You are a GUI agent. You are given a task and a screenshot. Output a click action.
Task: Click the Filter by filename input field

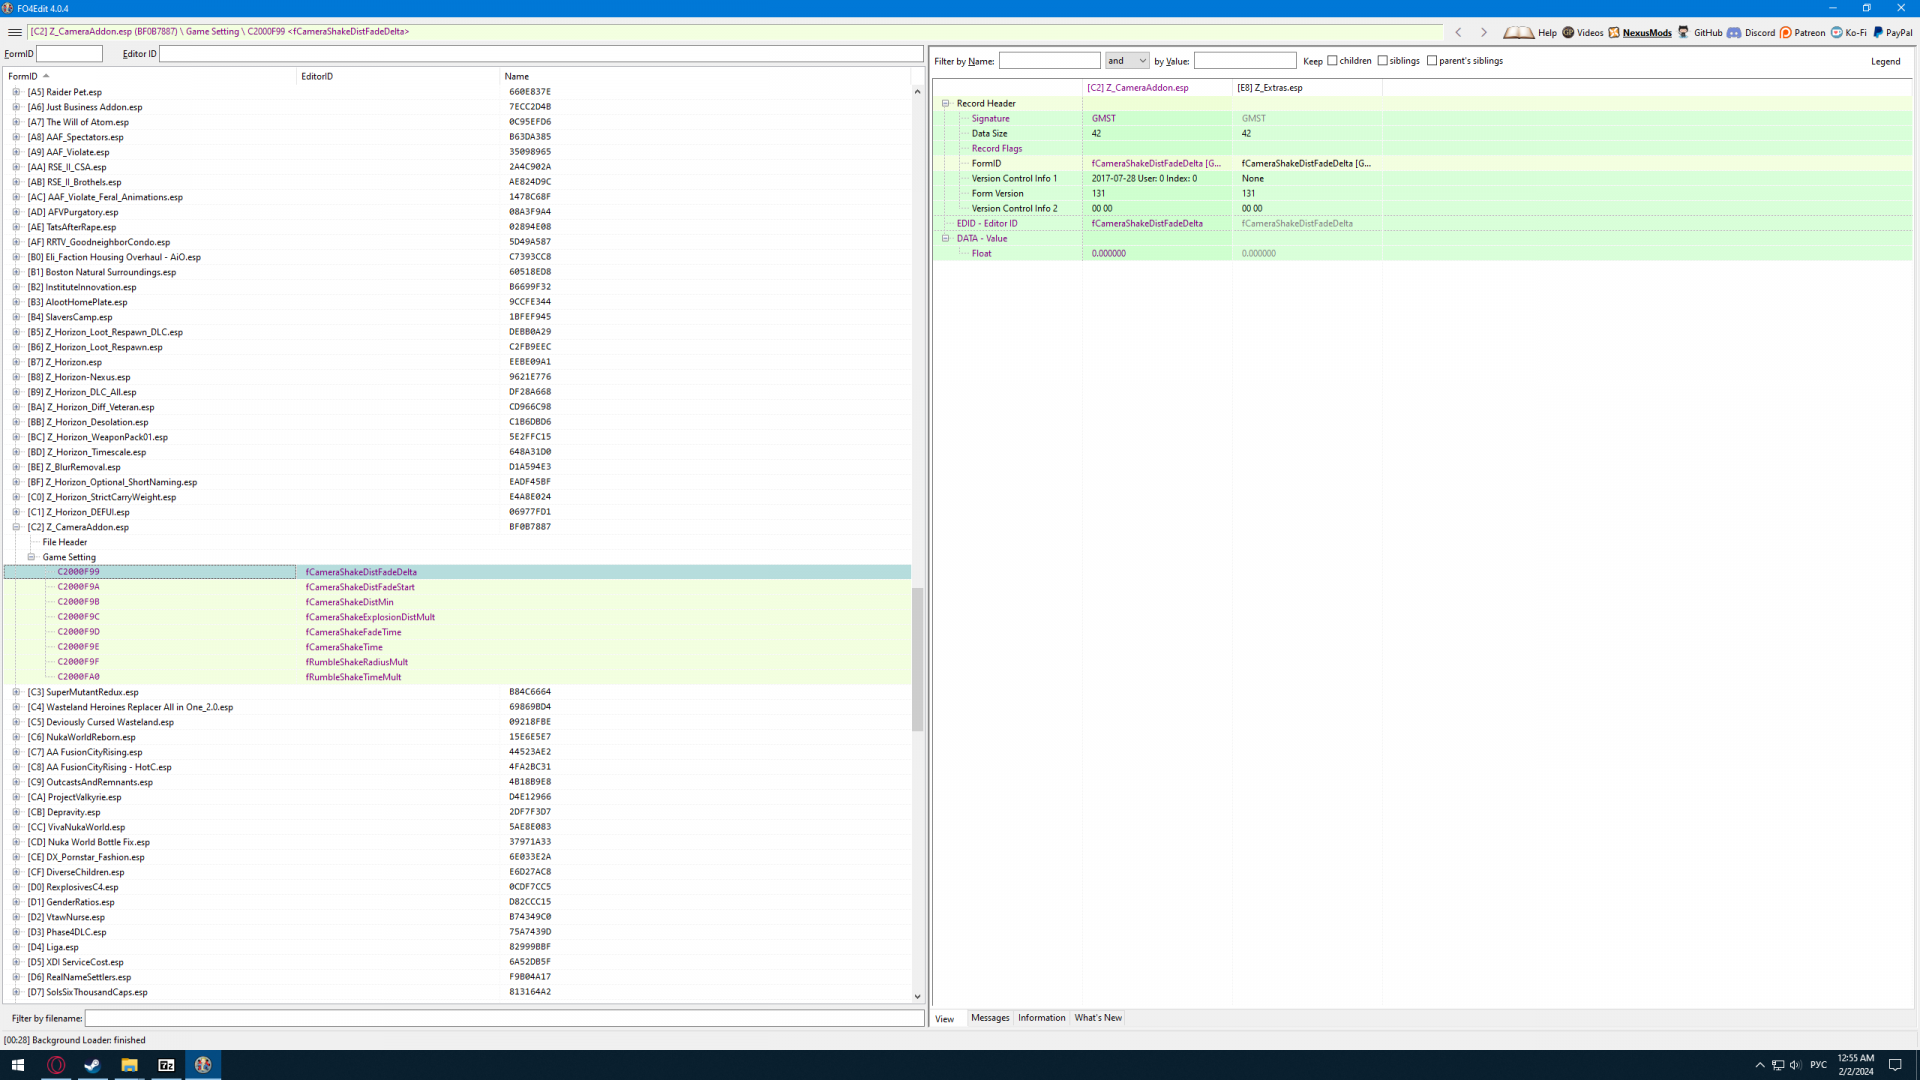click(x=504, y=1018)
